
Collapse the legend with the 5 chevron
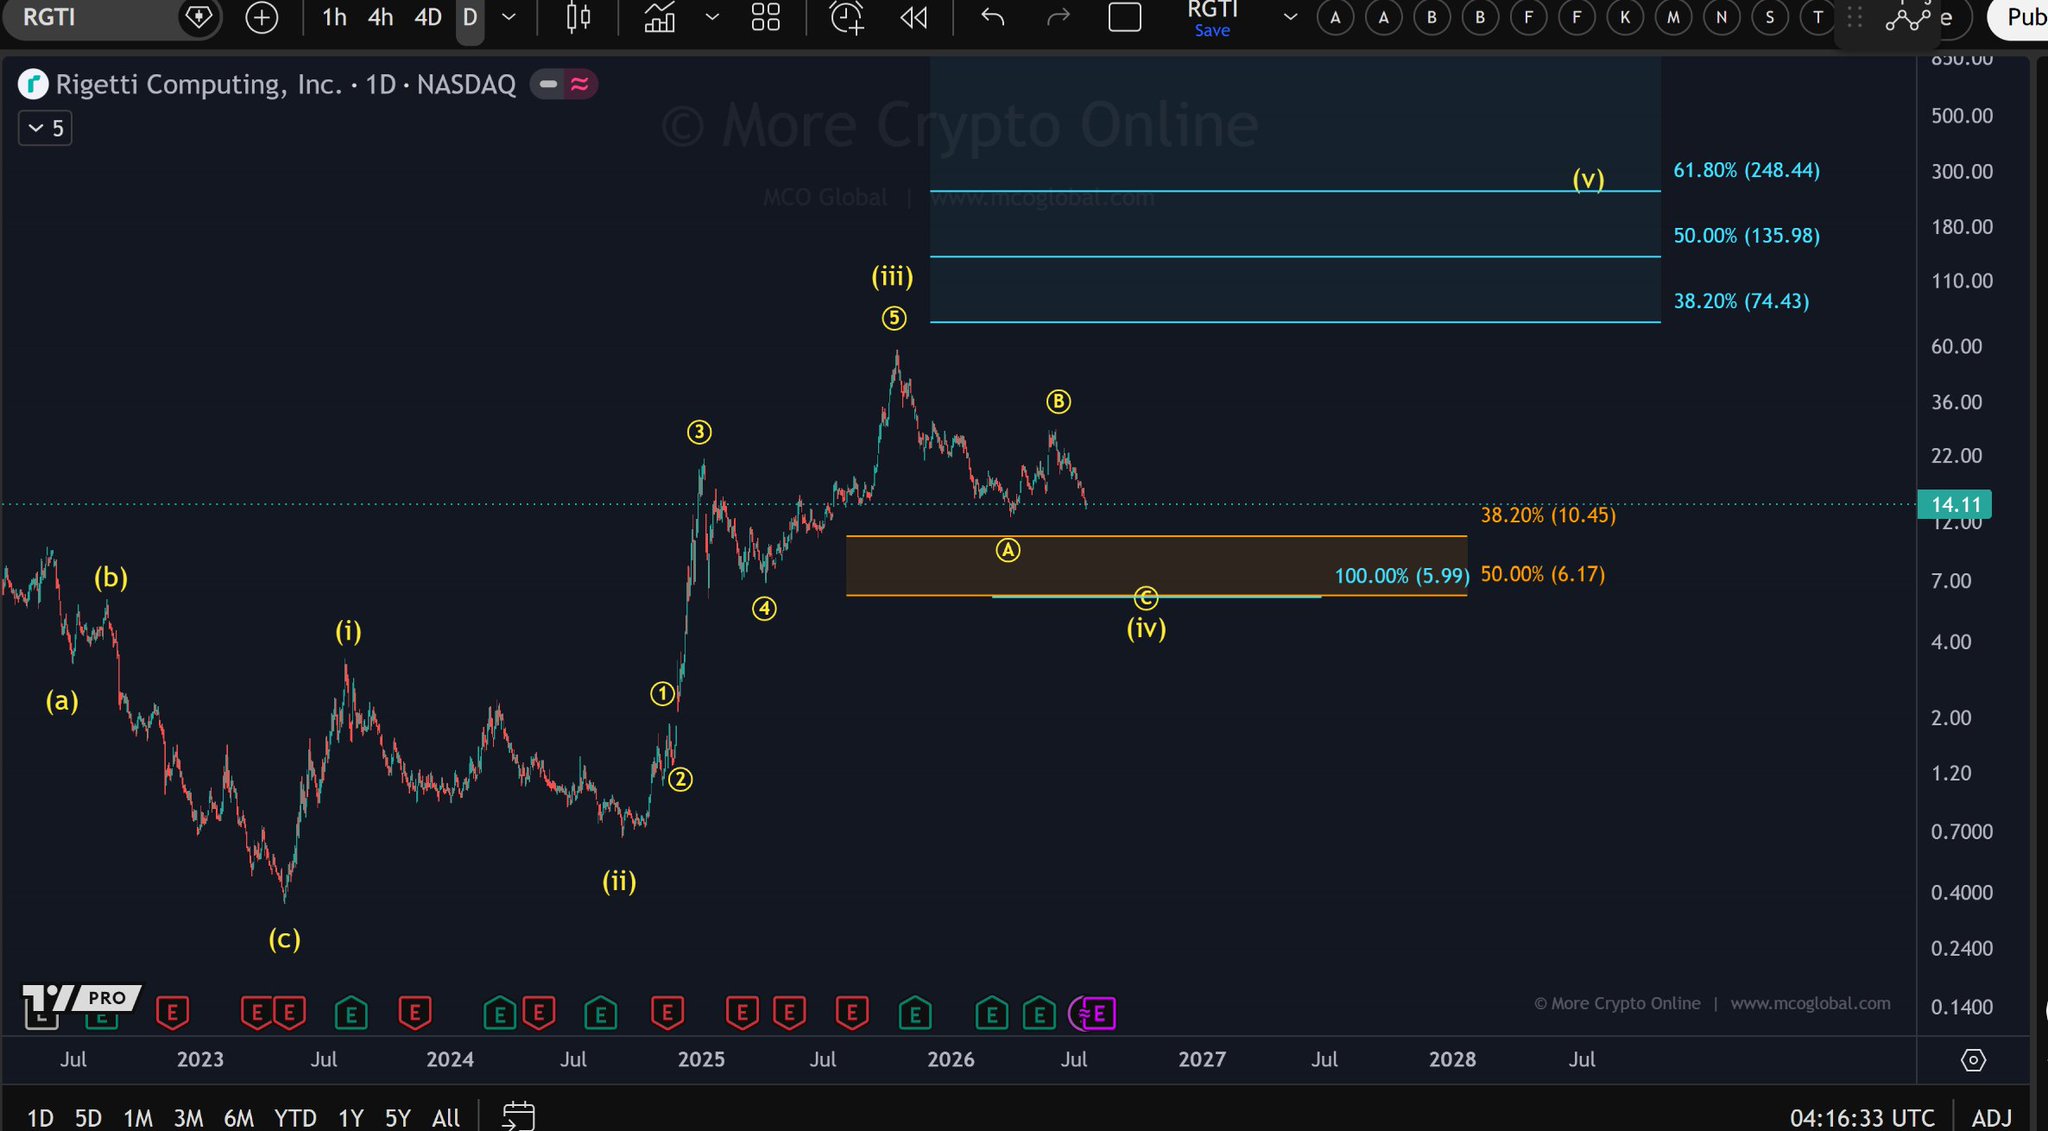(45, 128)
